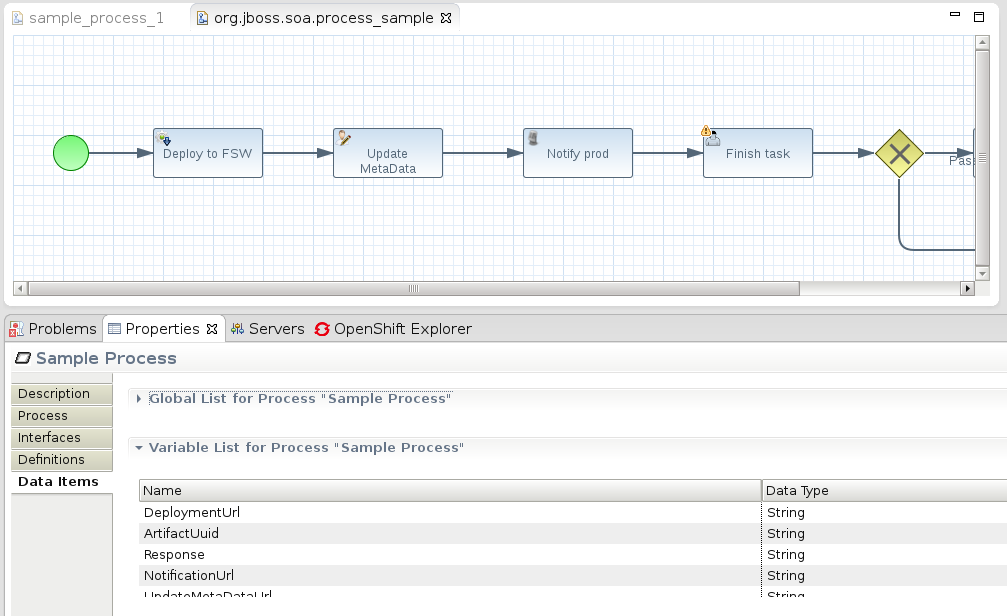Expand the Global List for Process section
Screen dimensions: 1007x616
tap(139, 399)
